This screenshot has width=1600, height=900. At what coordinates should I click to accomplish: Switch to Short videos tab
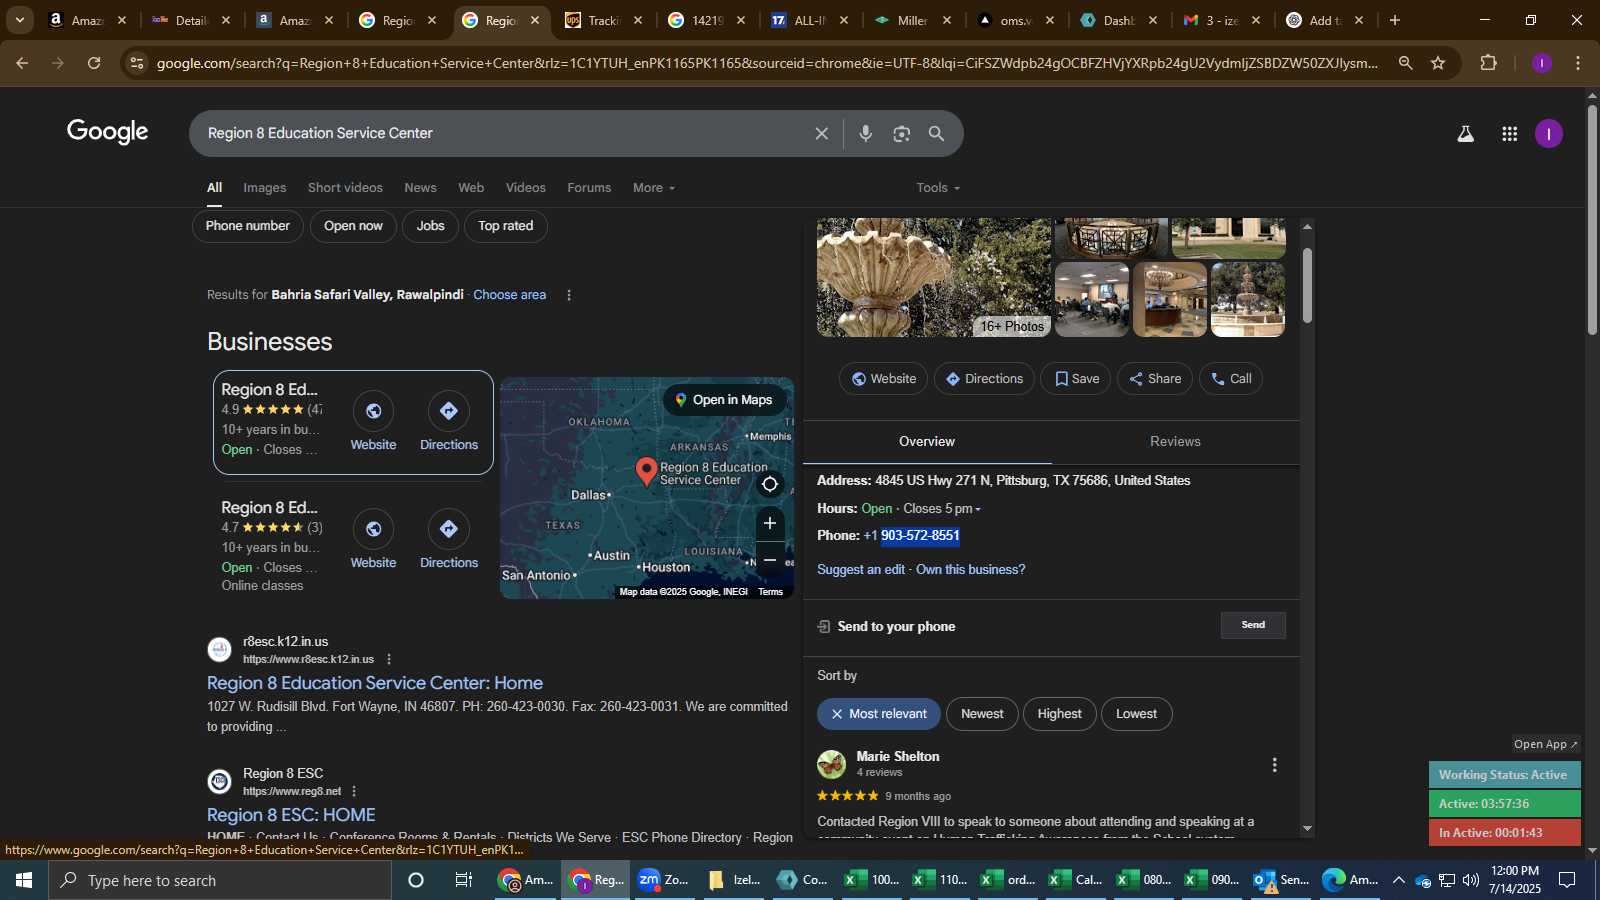[345, 188]
